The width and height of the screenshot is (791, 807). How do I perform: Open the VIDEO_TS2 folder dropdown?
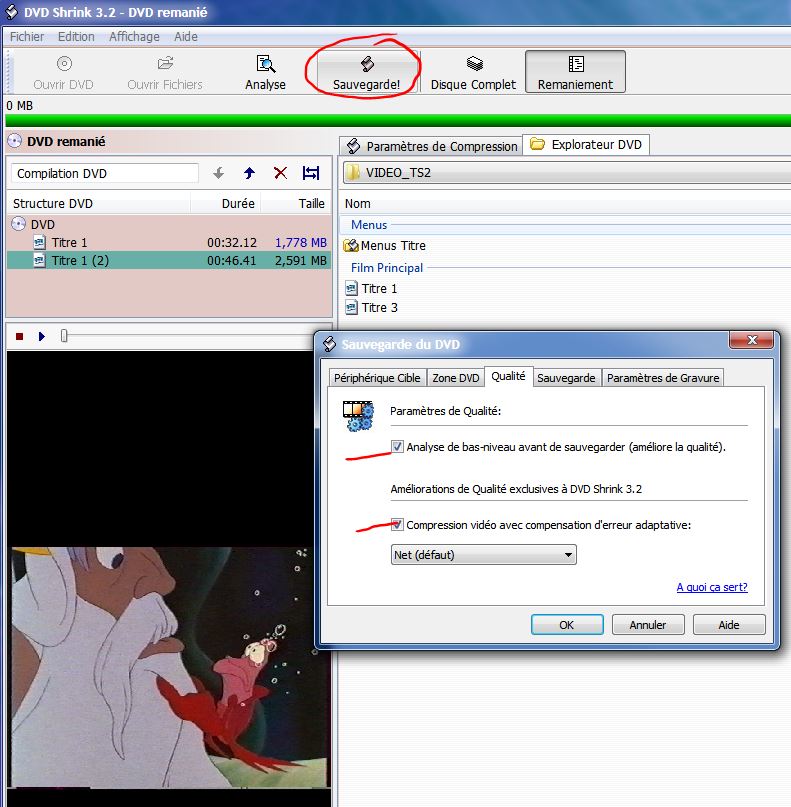point(566,172)
